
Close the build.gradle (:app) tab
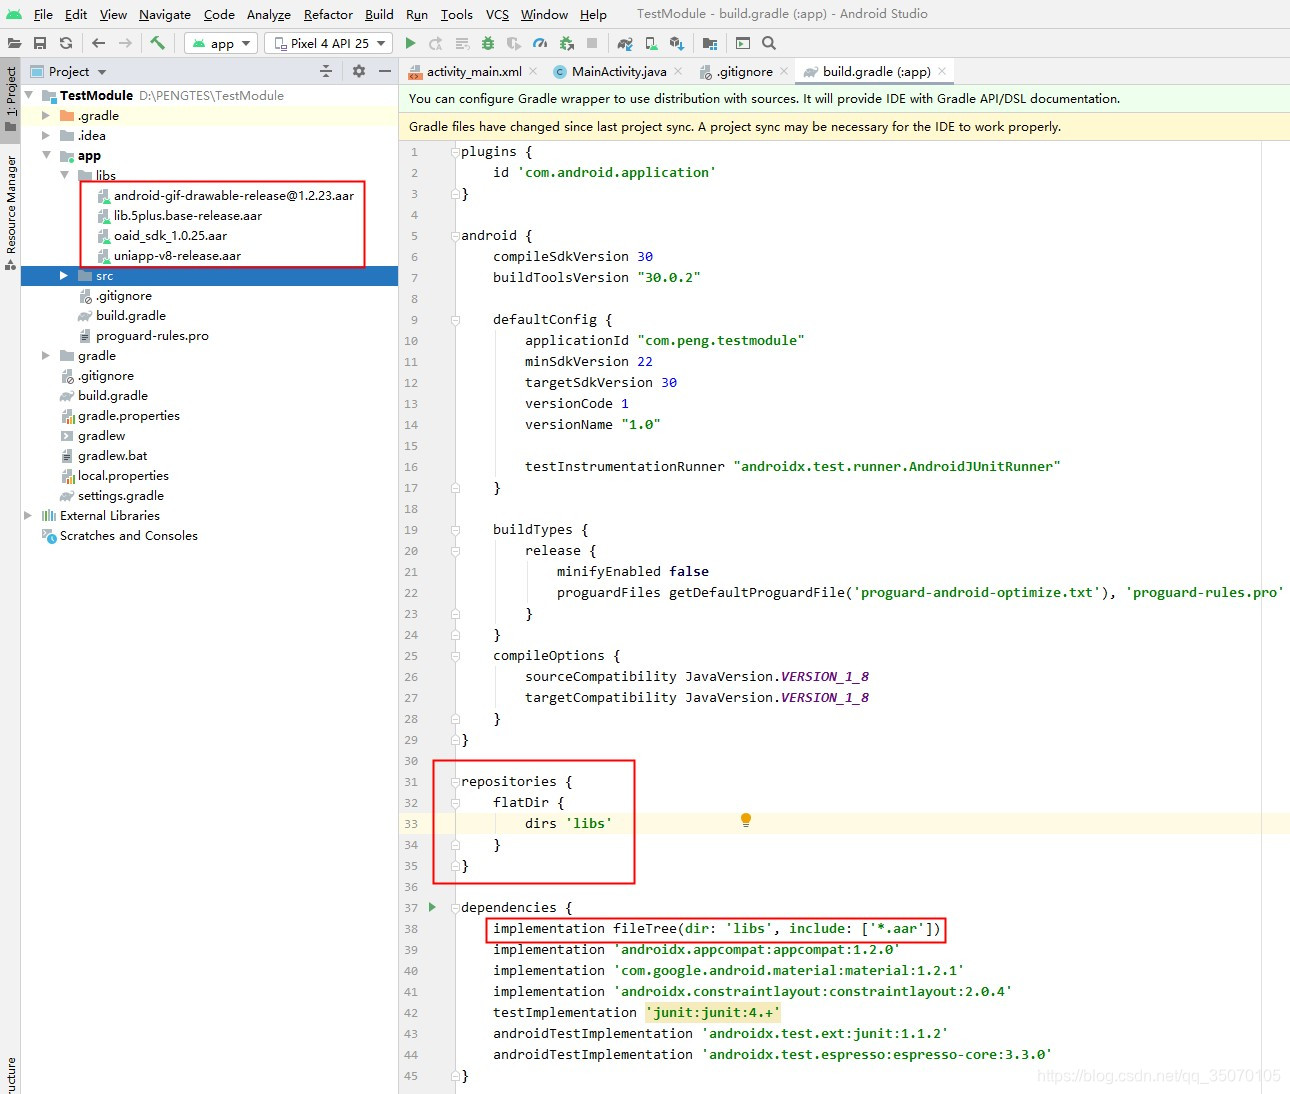point(942,71)
